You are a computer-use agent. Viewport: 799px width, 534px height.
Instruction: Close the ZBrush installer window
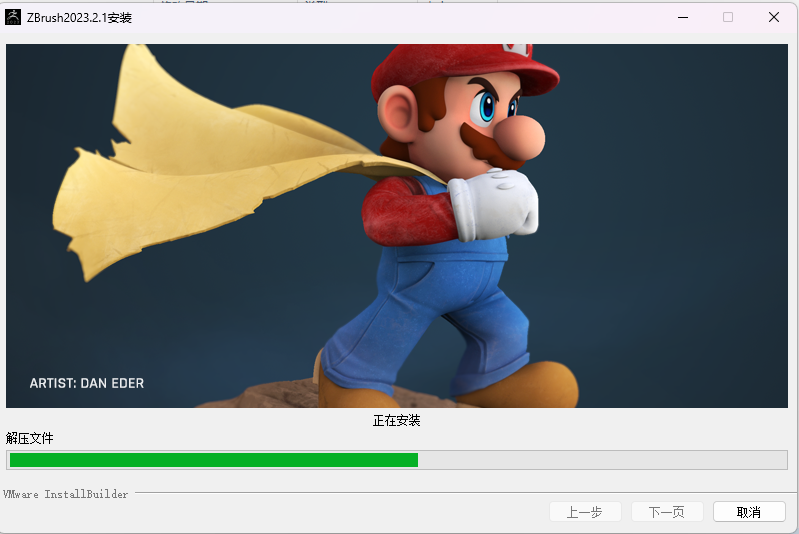774,17
